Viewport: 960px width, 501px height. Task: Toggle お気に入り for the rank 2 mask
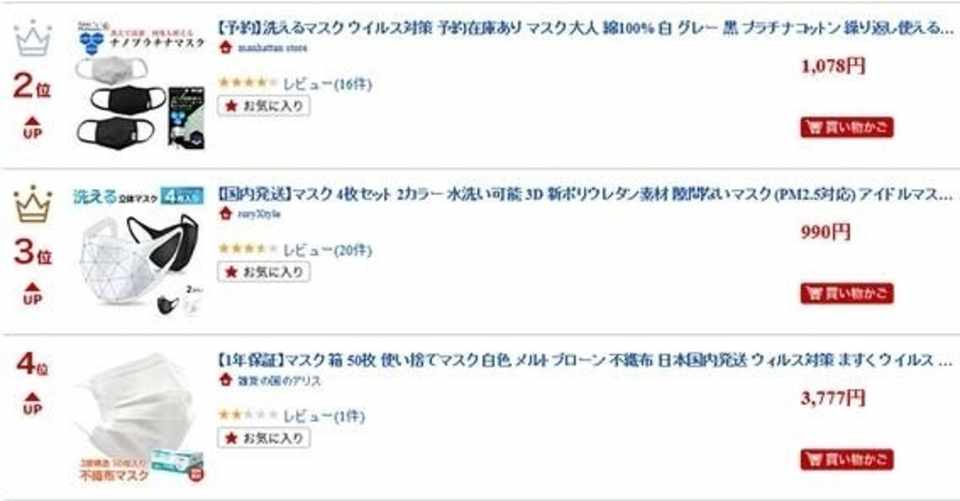[264, 105]
